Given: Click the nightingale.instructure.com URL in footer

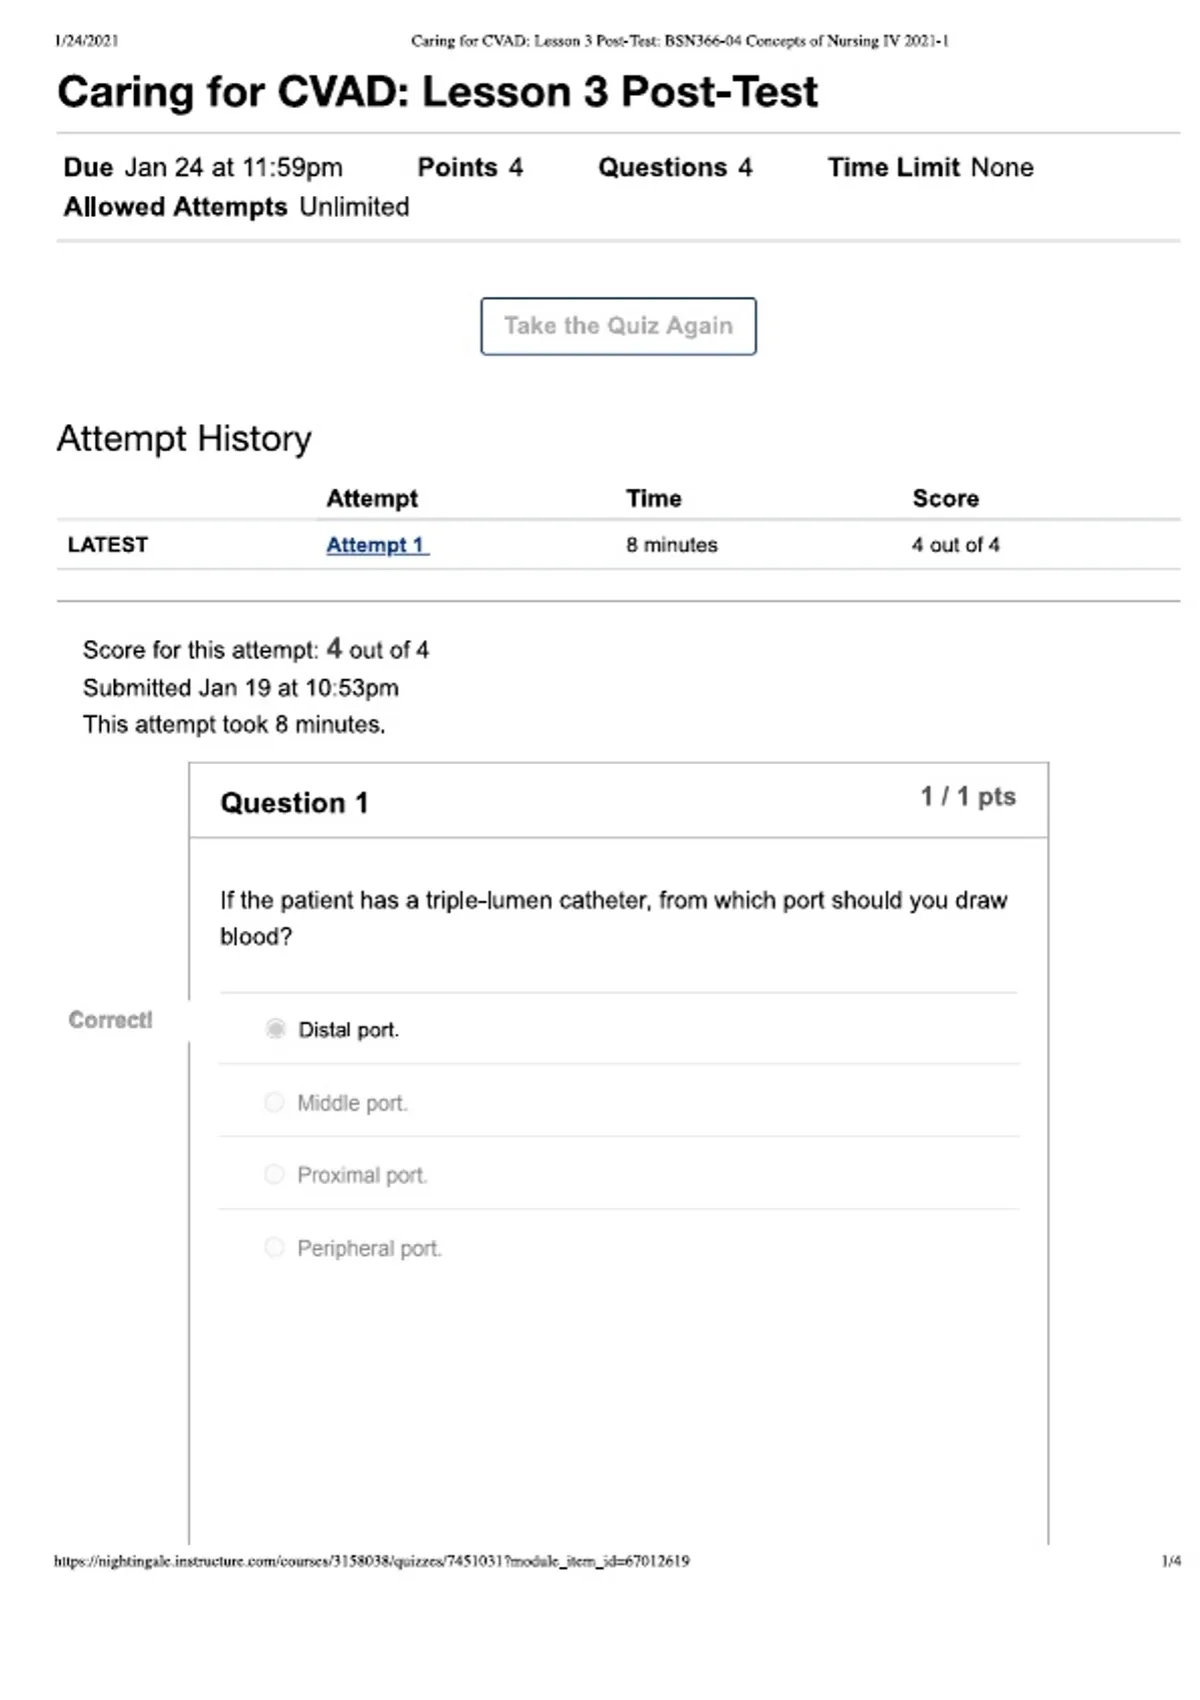Looking at the screenshot, I should coord(371,1560).
